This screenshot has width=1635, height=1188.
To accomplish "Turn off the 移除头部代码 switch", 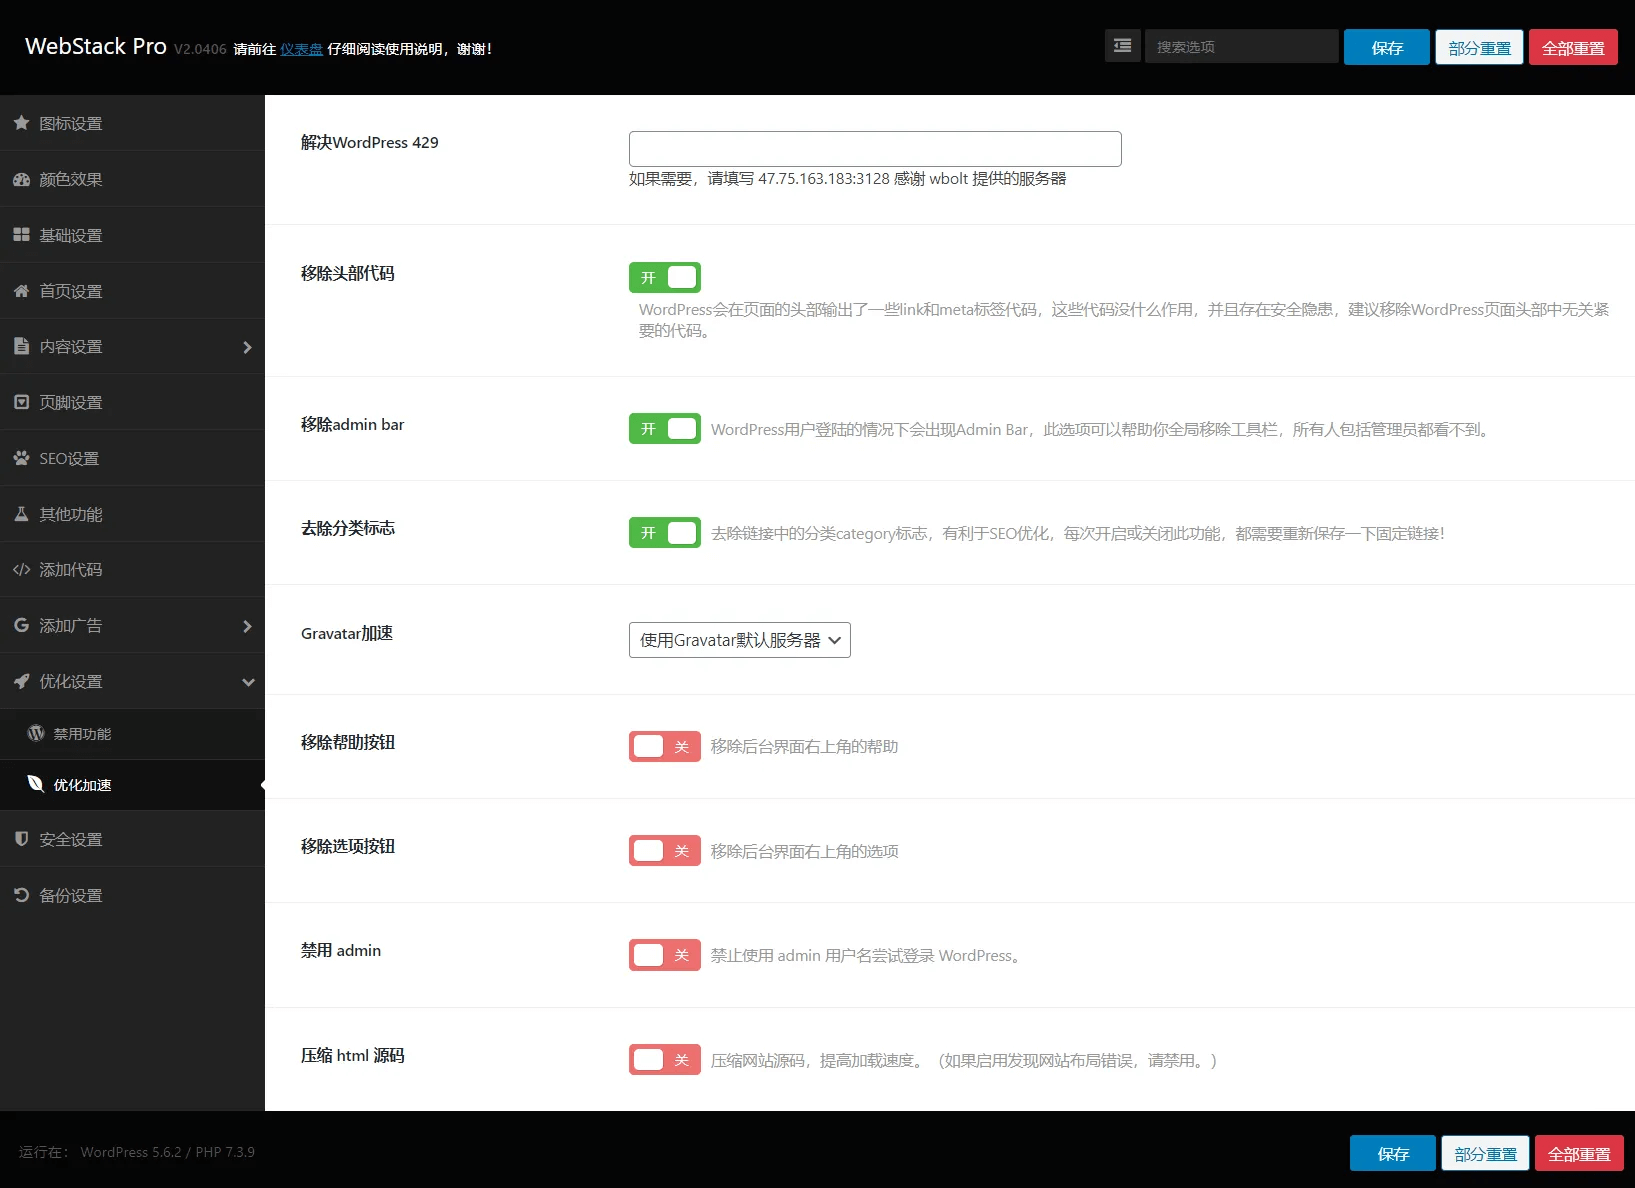I will point(664,277).
